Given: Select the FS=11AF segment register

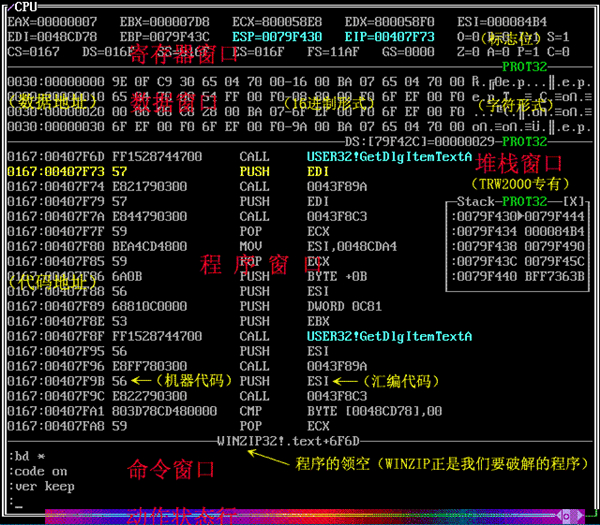Looking at the screenshot, I should coord(333,52).
